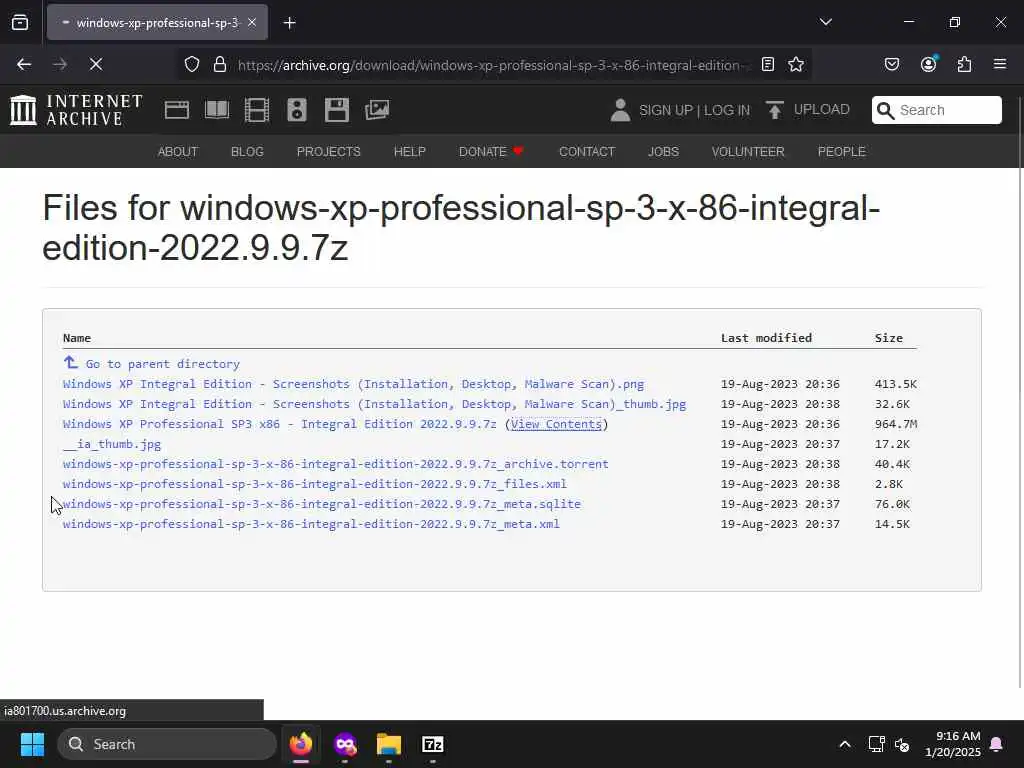Open HELP menu item
This screenshot has height=768, width=1024.
[x=409, y=152]
